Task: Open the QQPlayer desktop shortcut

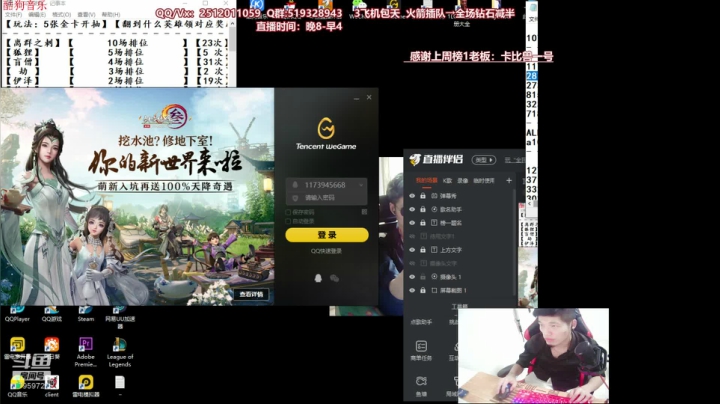Action: click(x=17, y=314)
